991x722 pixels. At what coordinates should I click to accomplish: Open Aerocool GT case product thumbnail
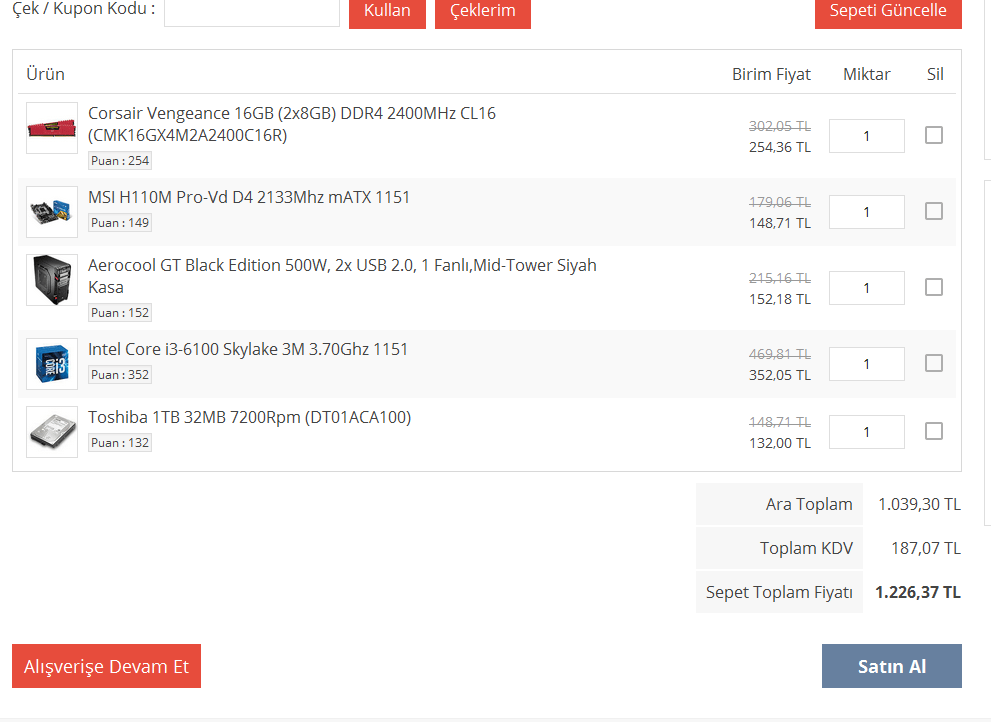tap(52, 280)
